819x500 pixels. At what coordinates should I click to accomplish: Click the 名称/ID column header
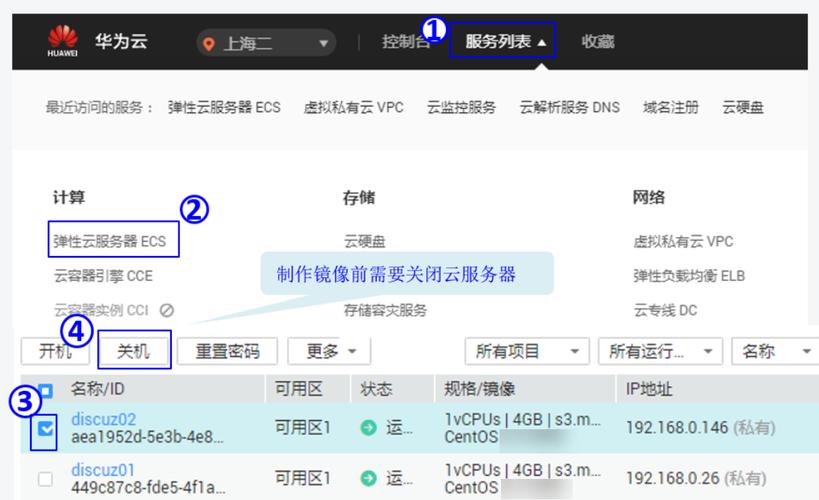tap(98, 389)
